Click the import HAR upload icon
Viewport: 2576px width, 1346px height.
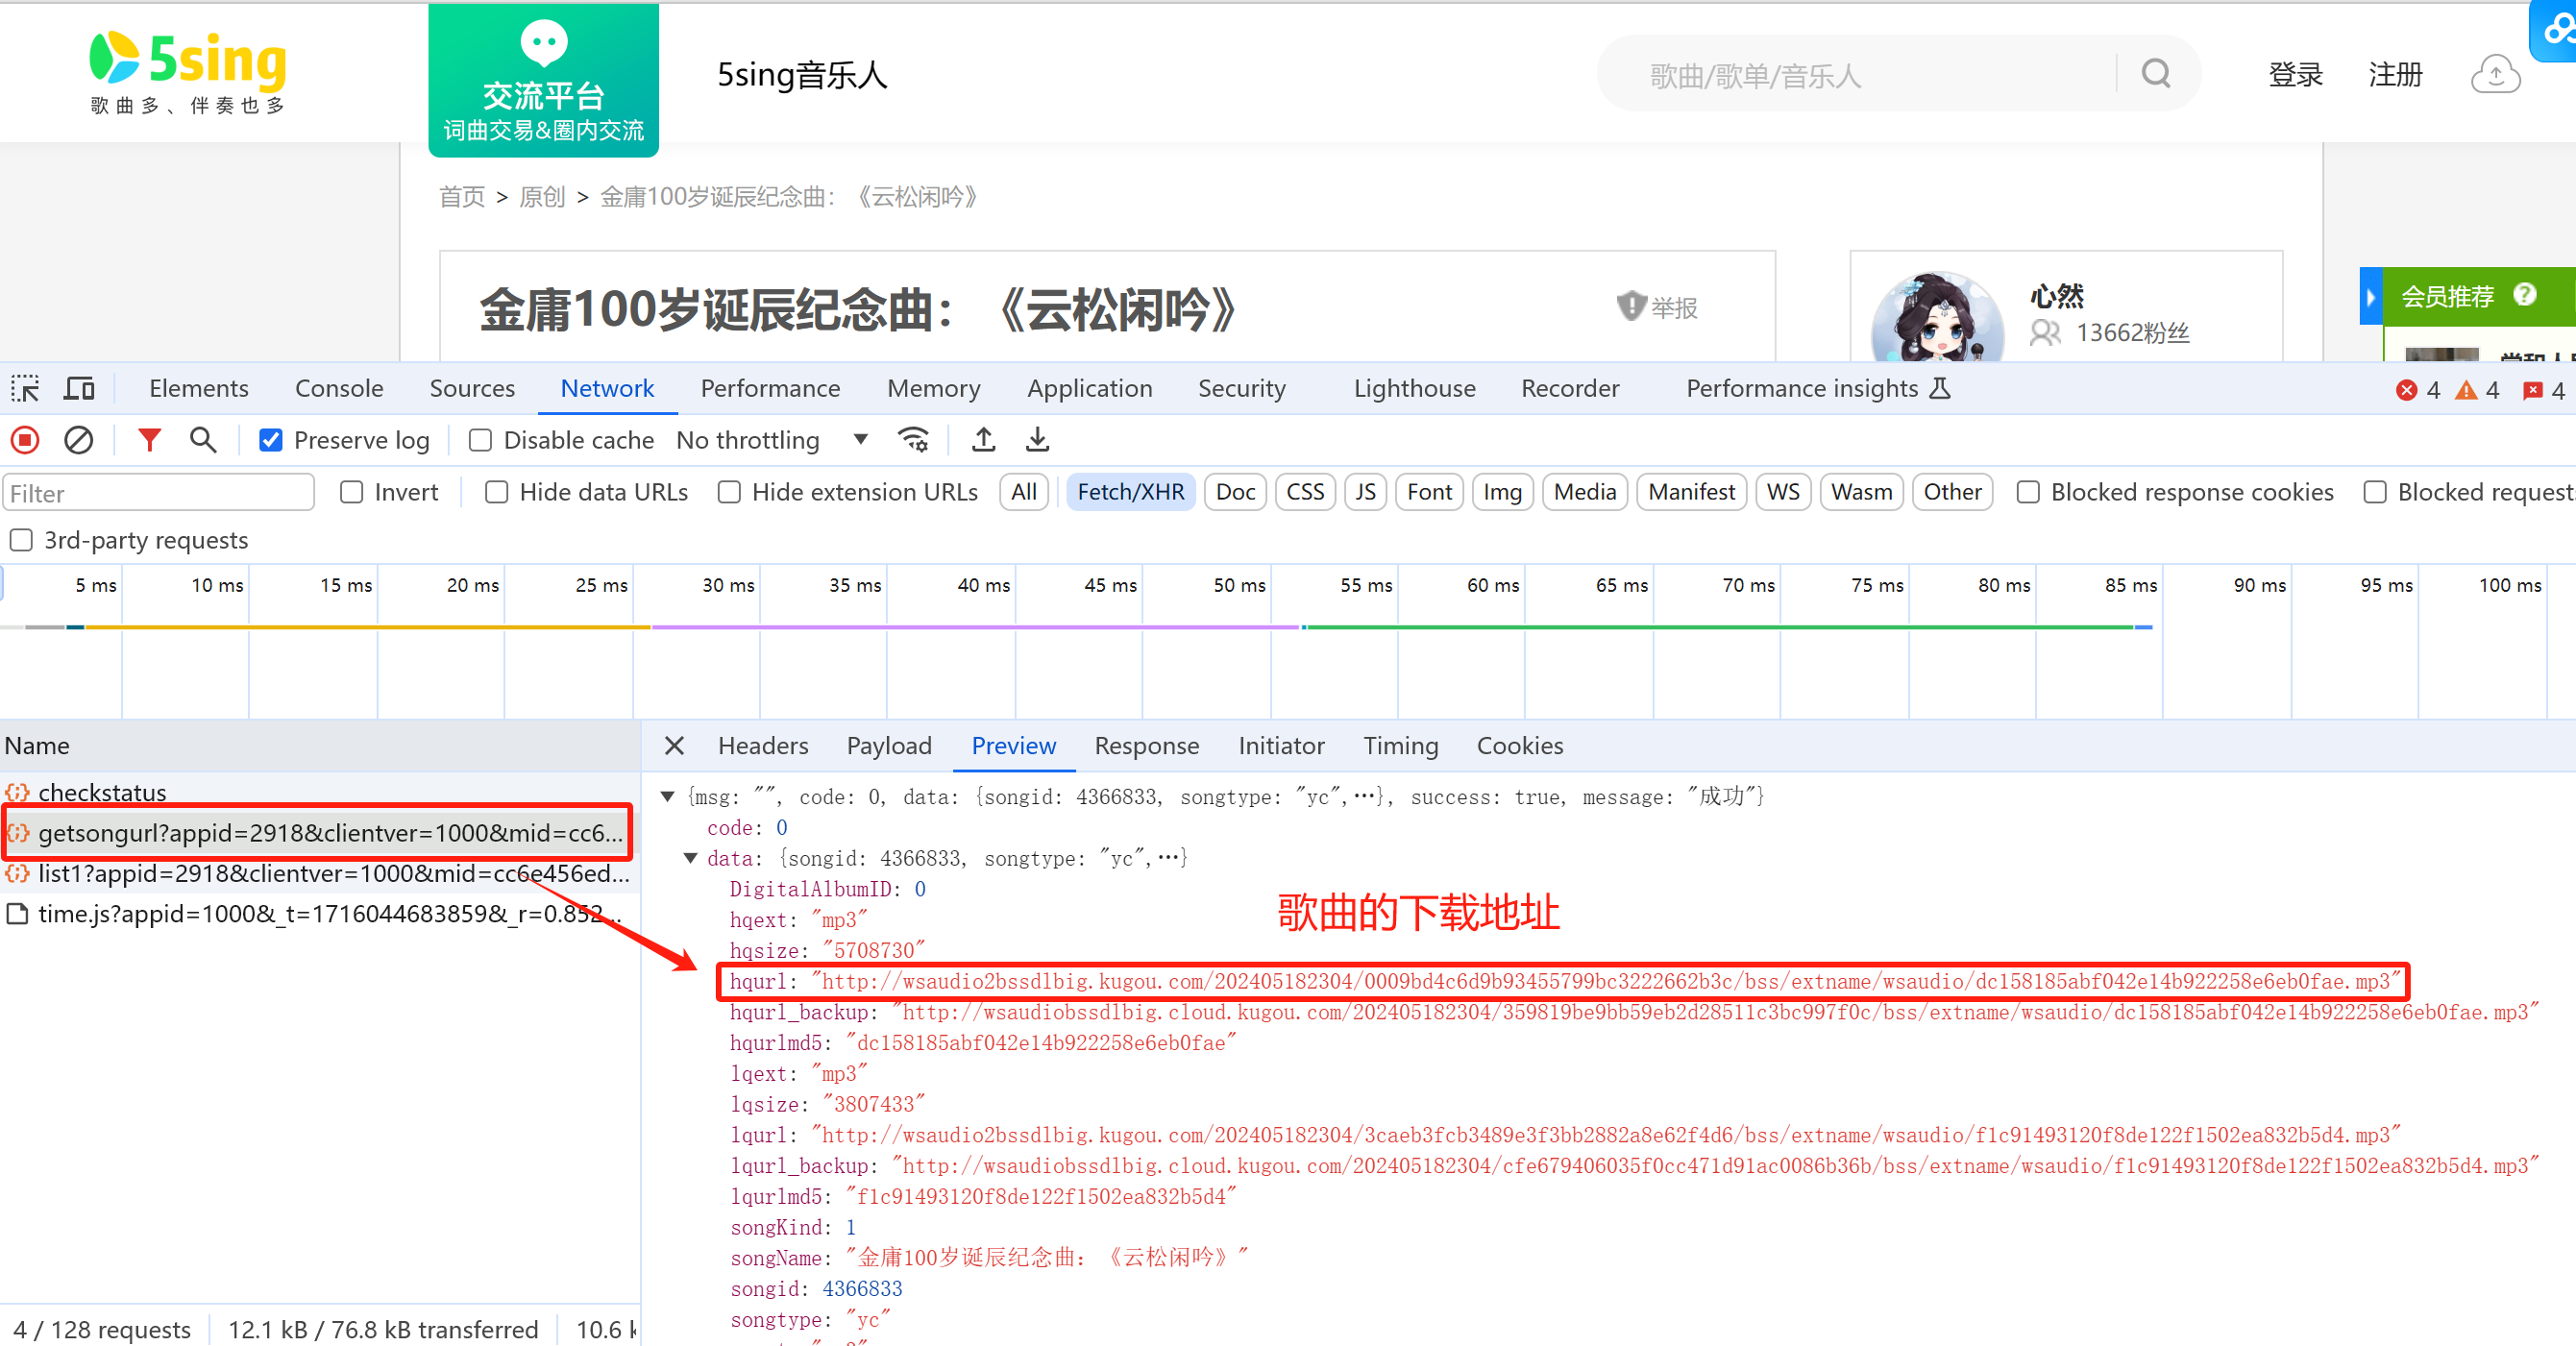tap(984, 440)
